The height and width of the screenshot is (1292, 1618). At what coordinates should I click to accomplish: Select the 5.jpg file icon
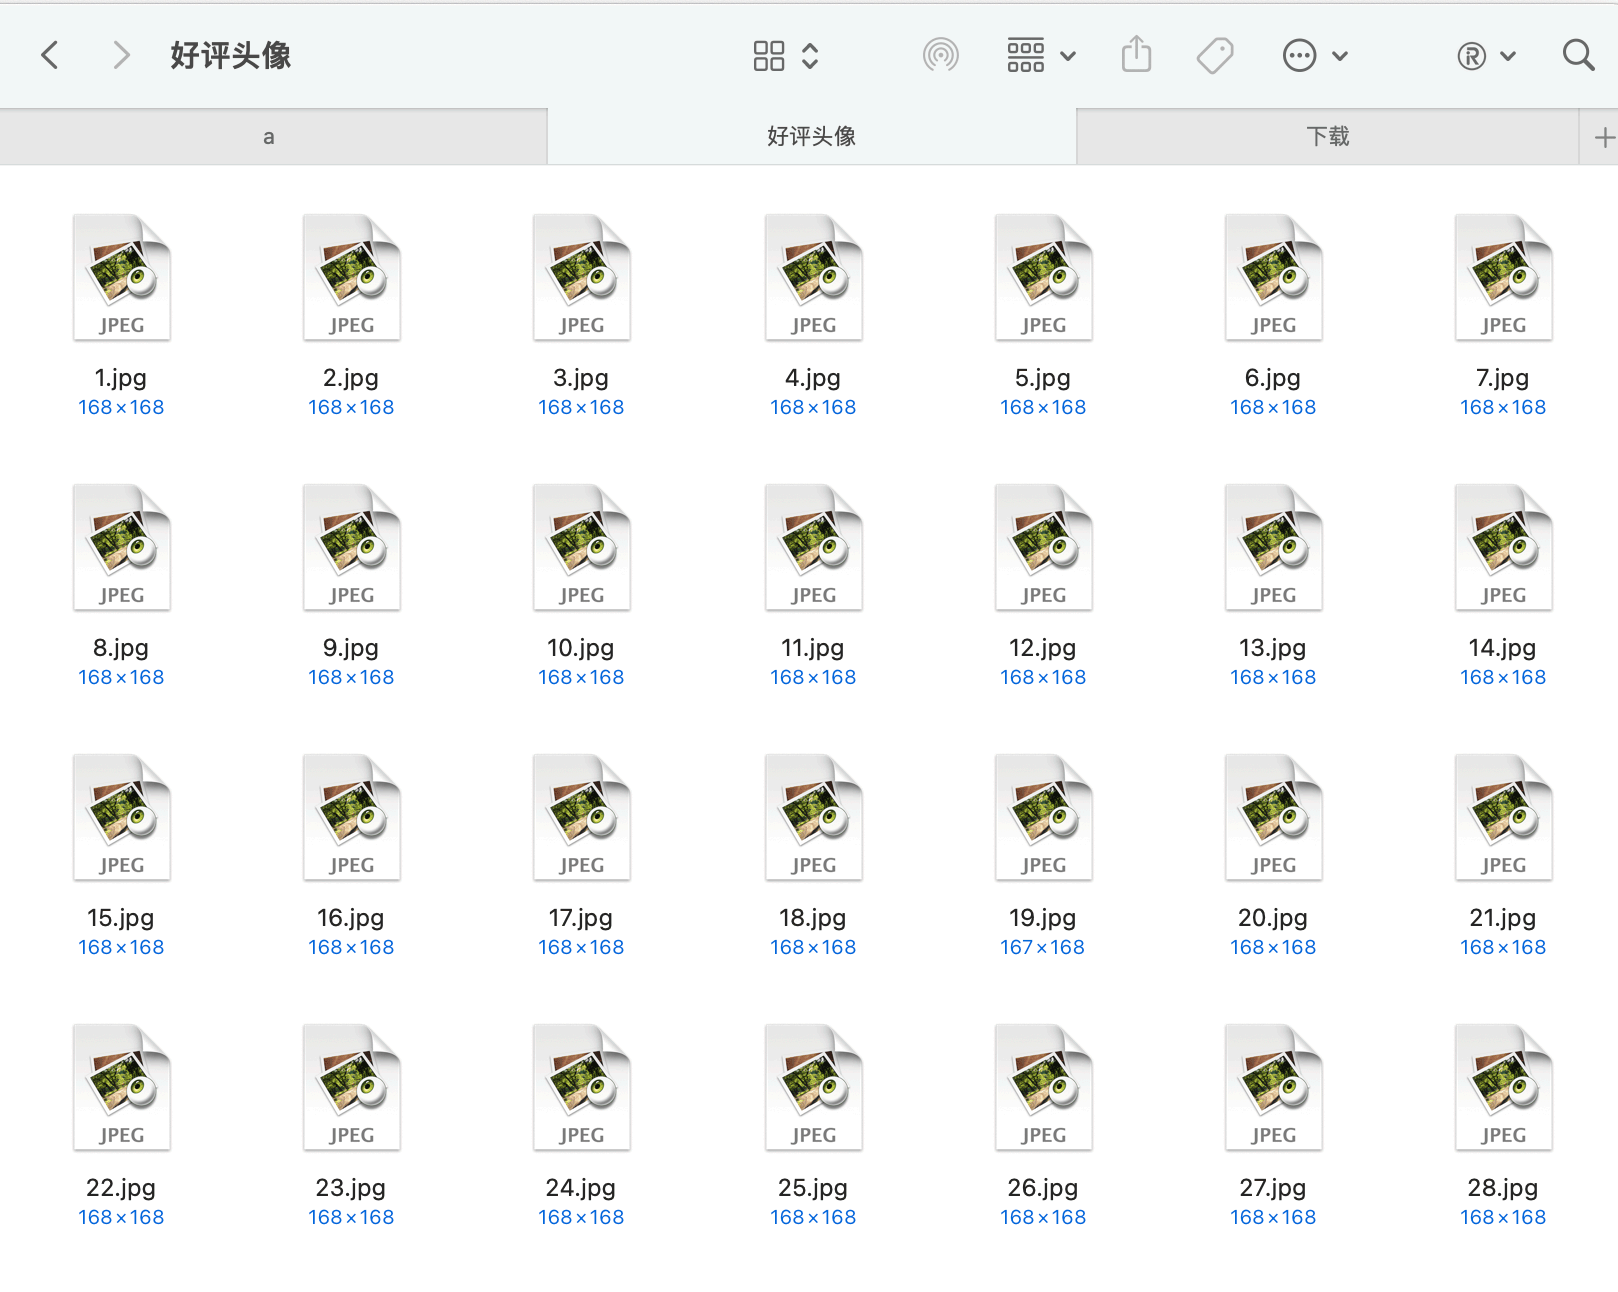[x=1044, y=277]
